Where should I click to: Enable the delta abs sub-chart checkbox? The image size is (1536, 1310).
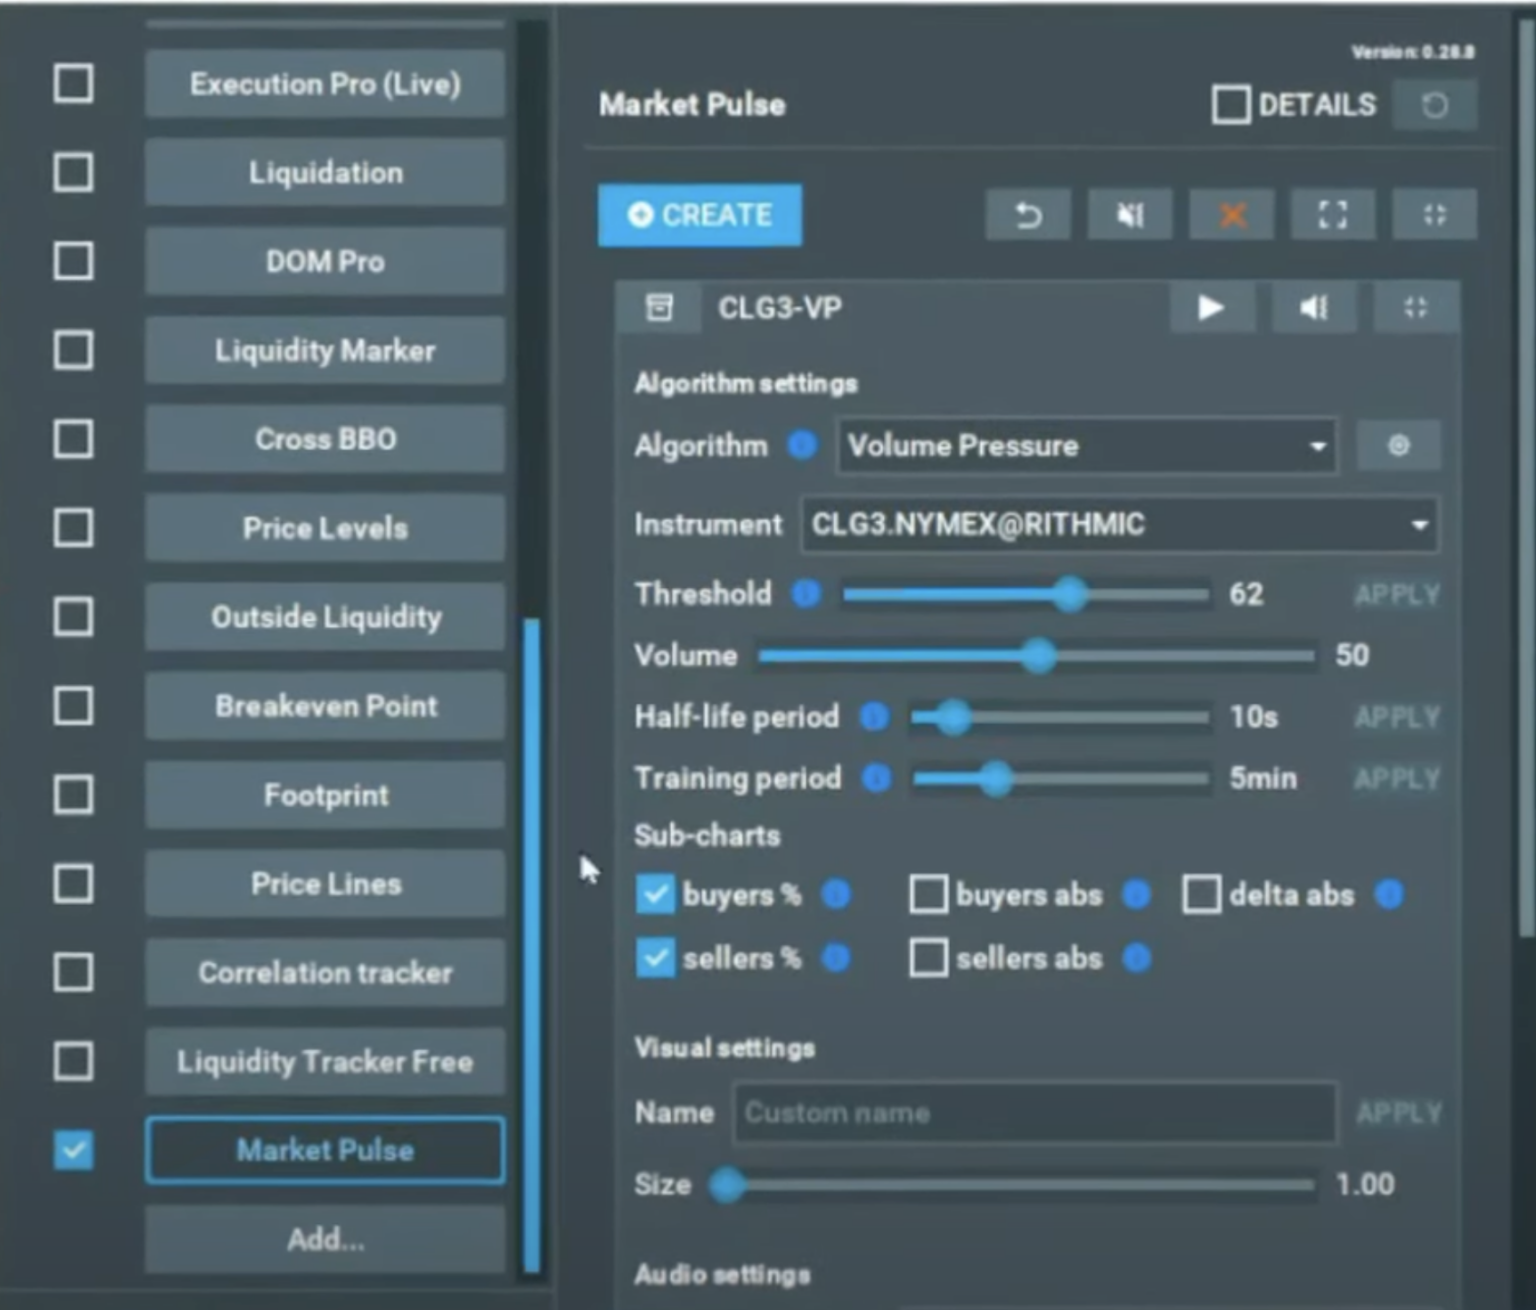click(x=1201, y=895)
